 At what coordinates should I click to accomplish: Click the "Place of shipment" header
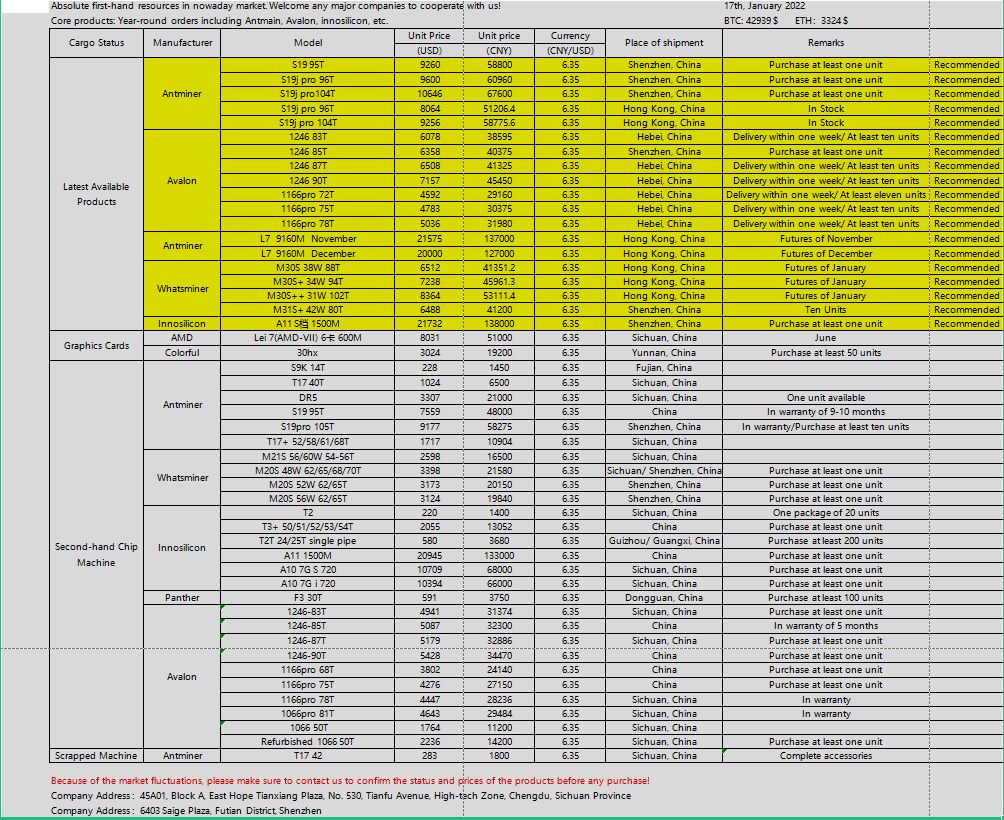(x=664, y=43)
